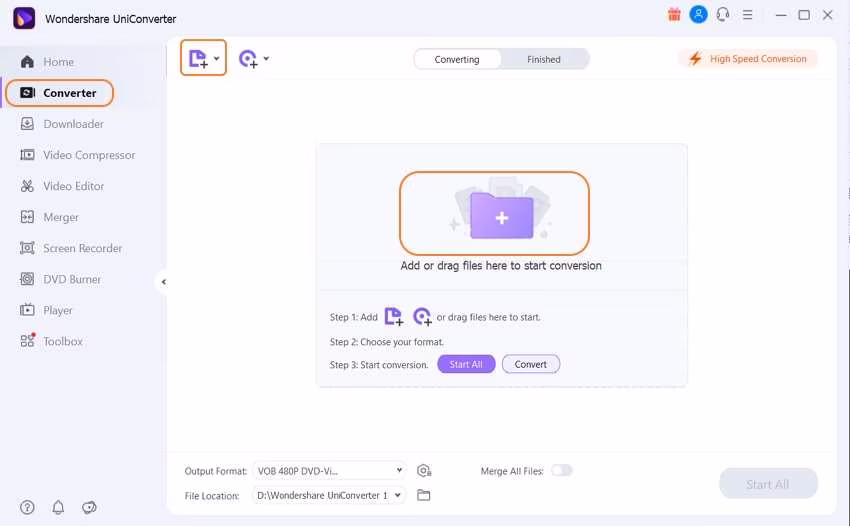Screen dimensions: 850x526
Task: Open the File Location dropdown
Action: (329, 495)
